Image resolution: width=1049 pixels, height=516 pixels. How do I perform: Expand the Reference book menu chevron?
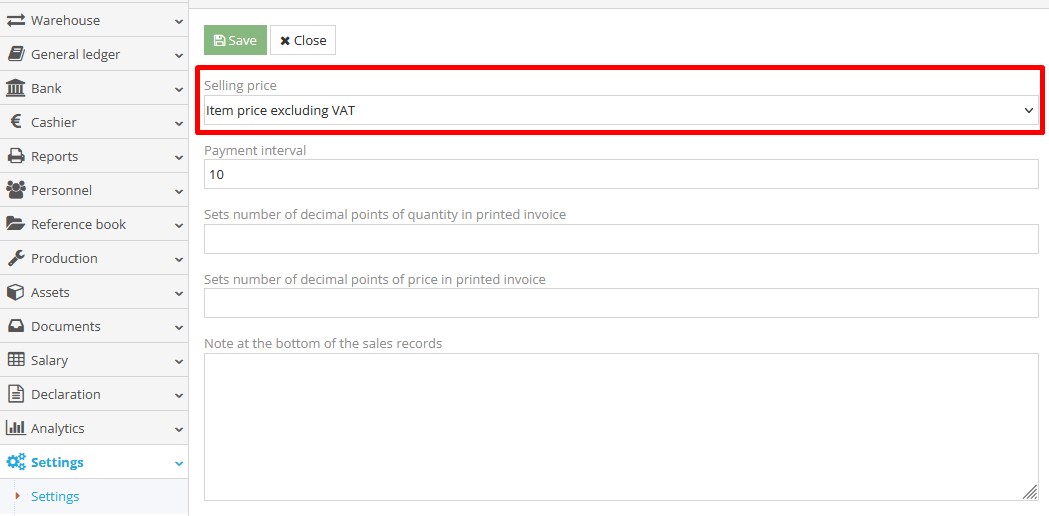[179, 225]
